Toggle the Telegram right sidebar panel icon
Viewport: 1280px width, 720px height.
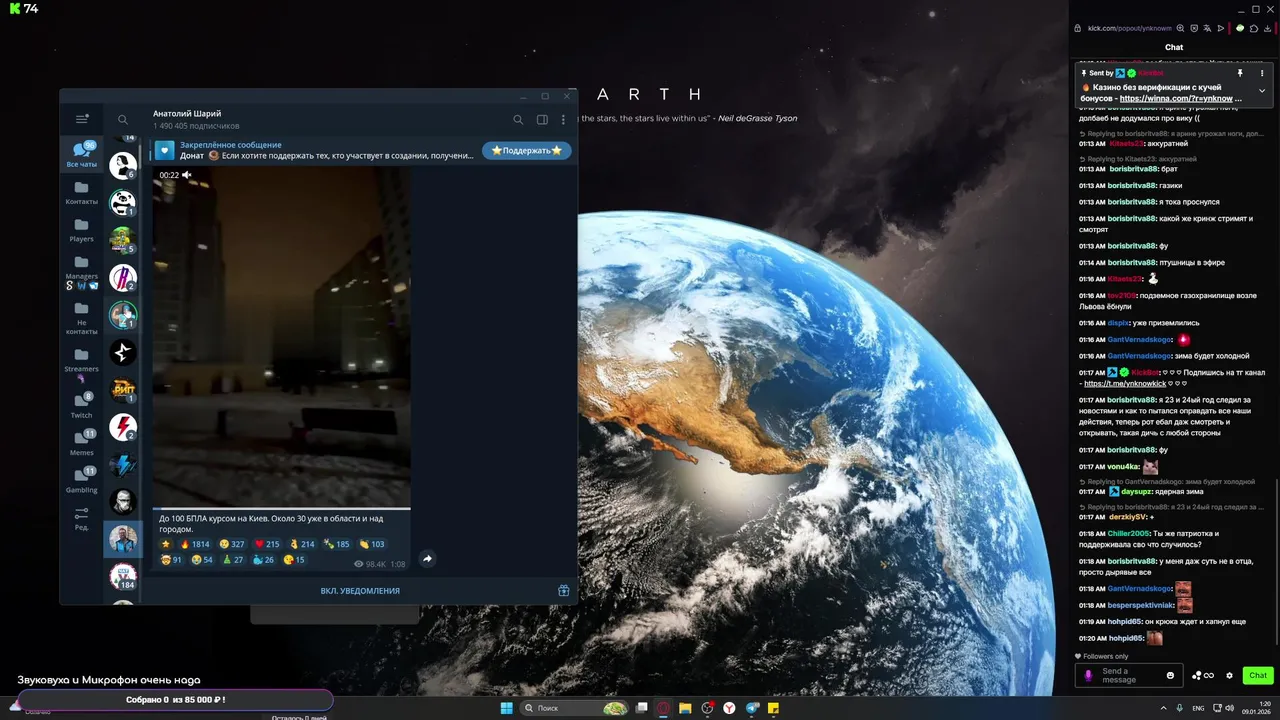[542, 120]
